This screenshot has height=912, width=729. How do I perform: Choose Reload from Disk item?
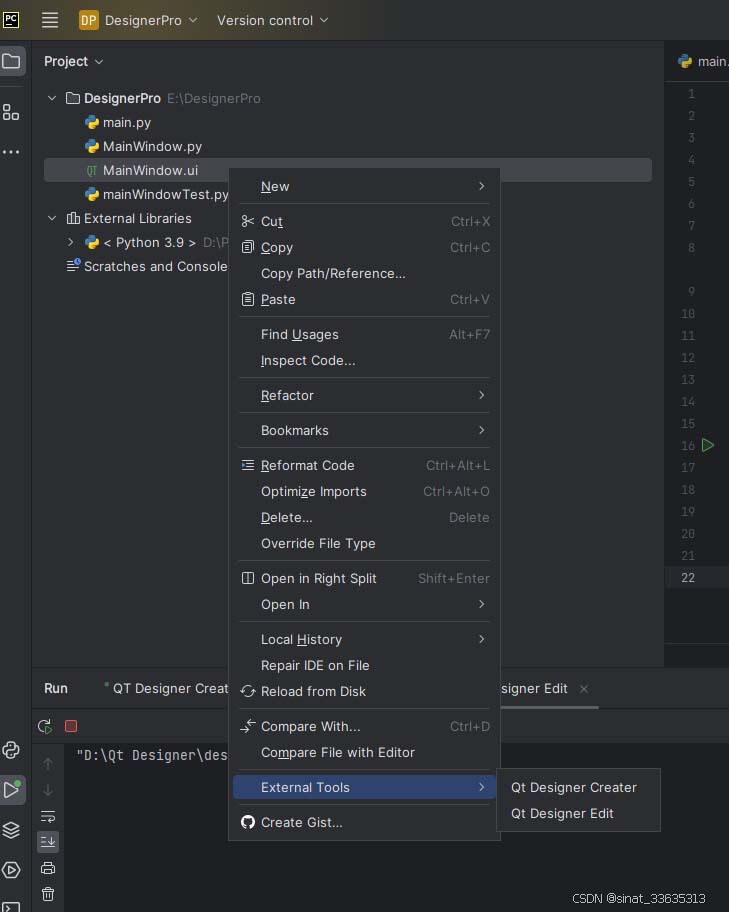click(x=364, y=692)
